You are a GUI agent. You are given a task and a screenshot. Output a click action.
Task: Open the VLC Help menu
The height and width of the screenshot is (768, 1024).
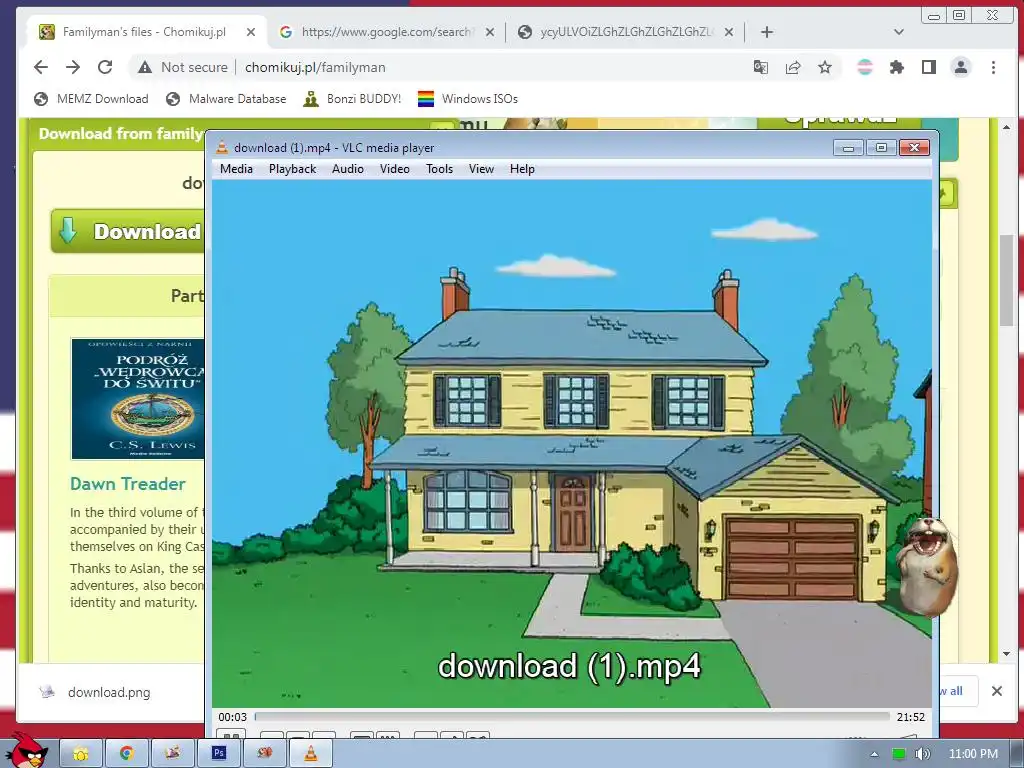pyautogui.click(x=522, y=168)
